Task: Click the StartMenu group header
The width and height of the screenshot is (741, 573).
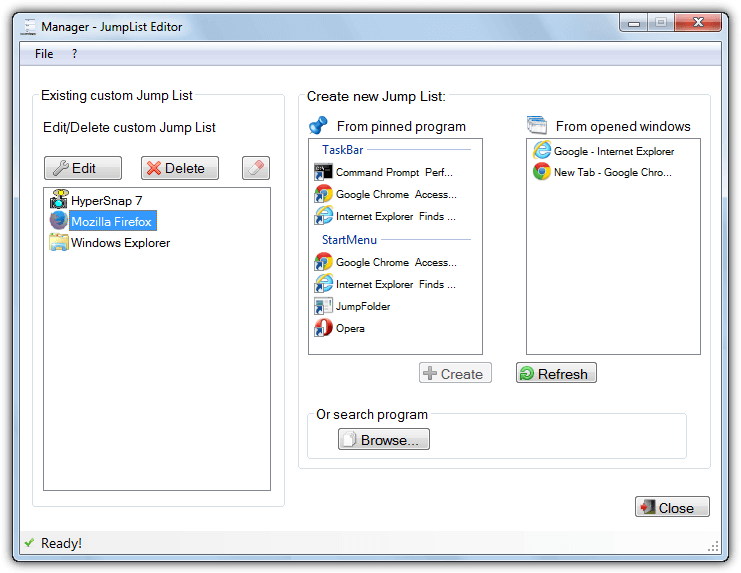Action: (x=349, y=239)
